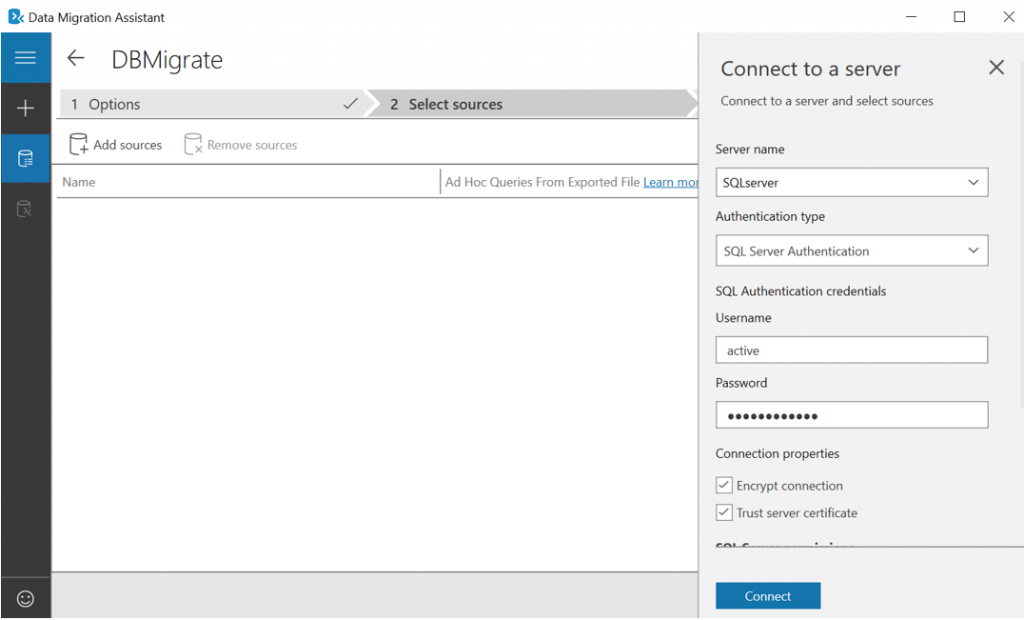Click inside the Username field
The image size is (1024, 620).
(851, 349)
